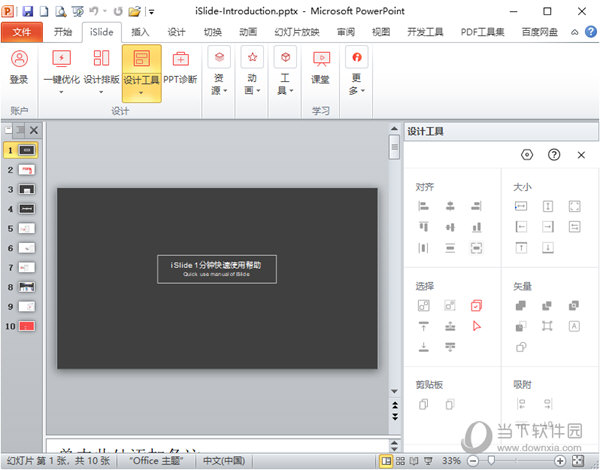
Task: Click the same size icon under 大小
Action: (x=574, y=207)
